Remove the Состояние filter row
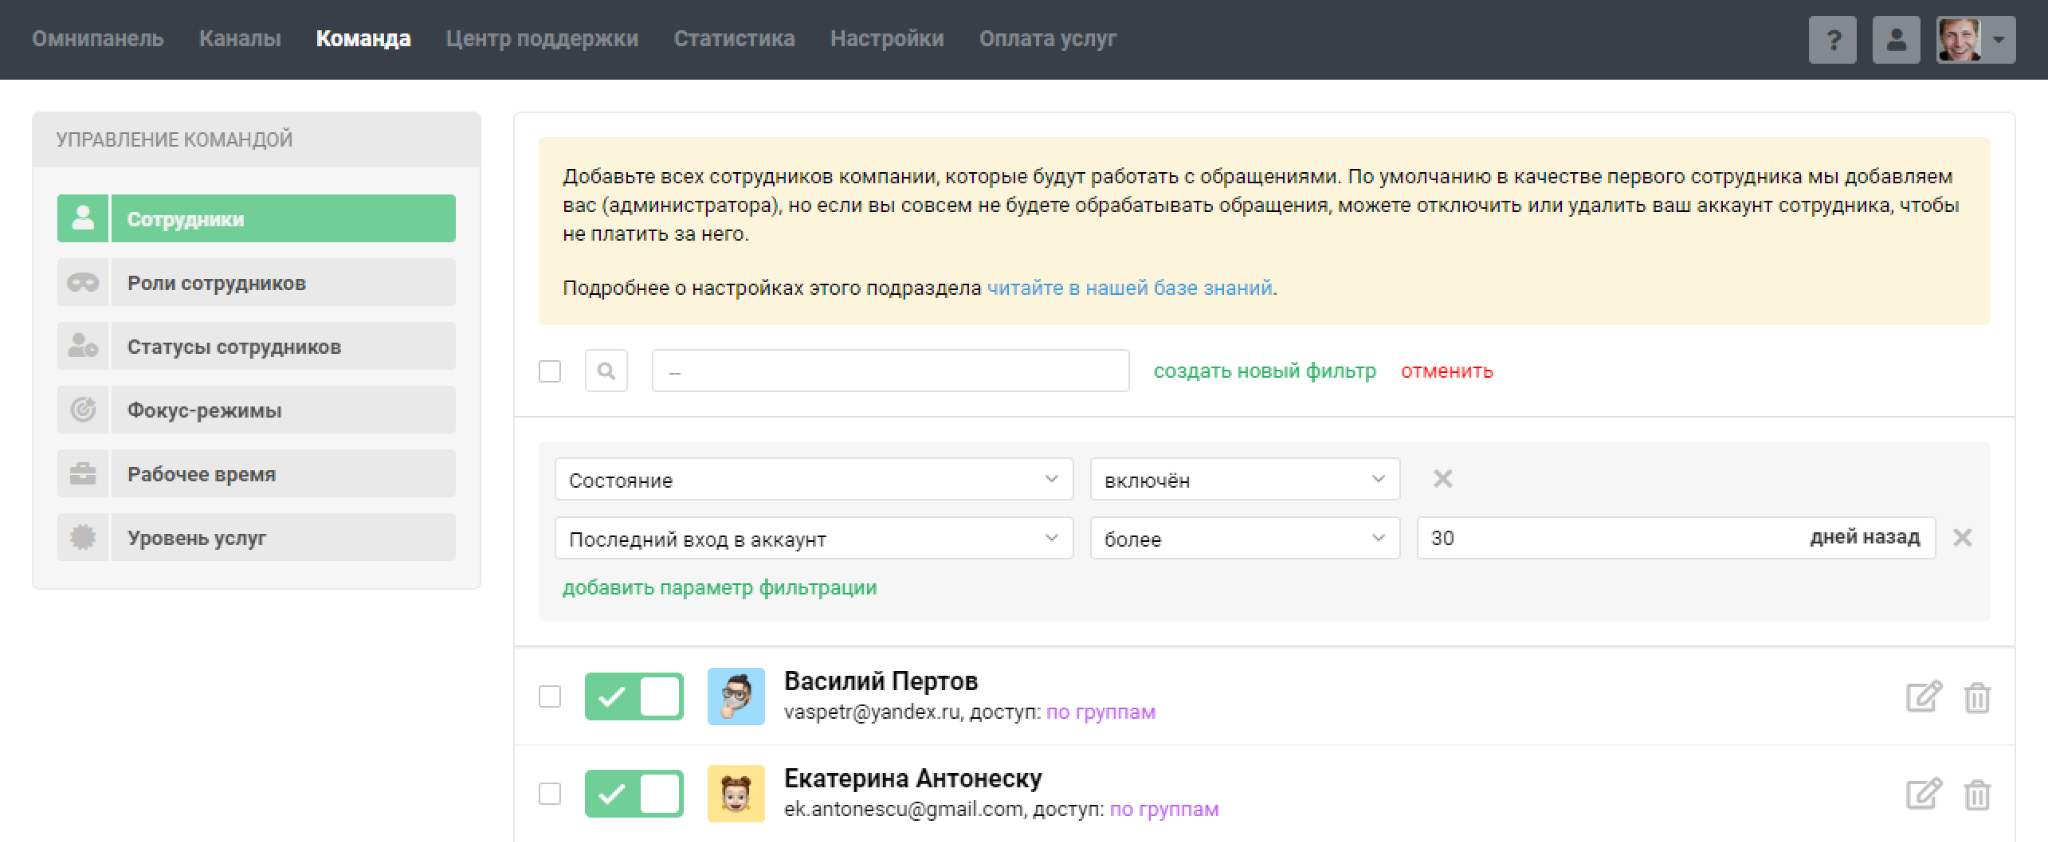Viewport: 2048px width, 842px height. click(x=1442, y=479)
